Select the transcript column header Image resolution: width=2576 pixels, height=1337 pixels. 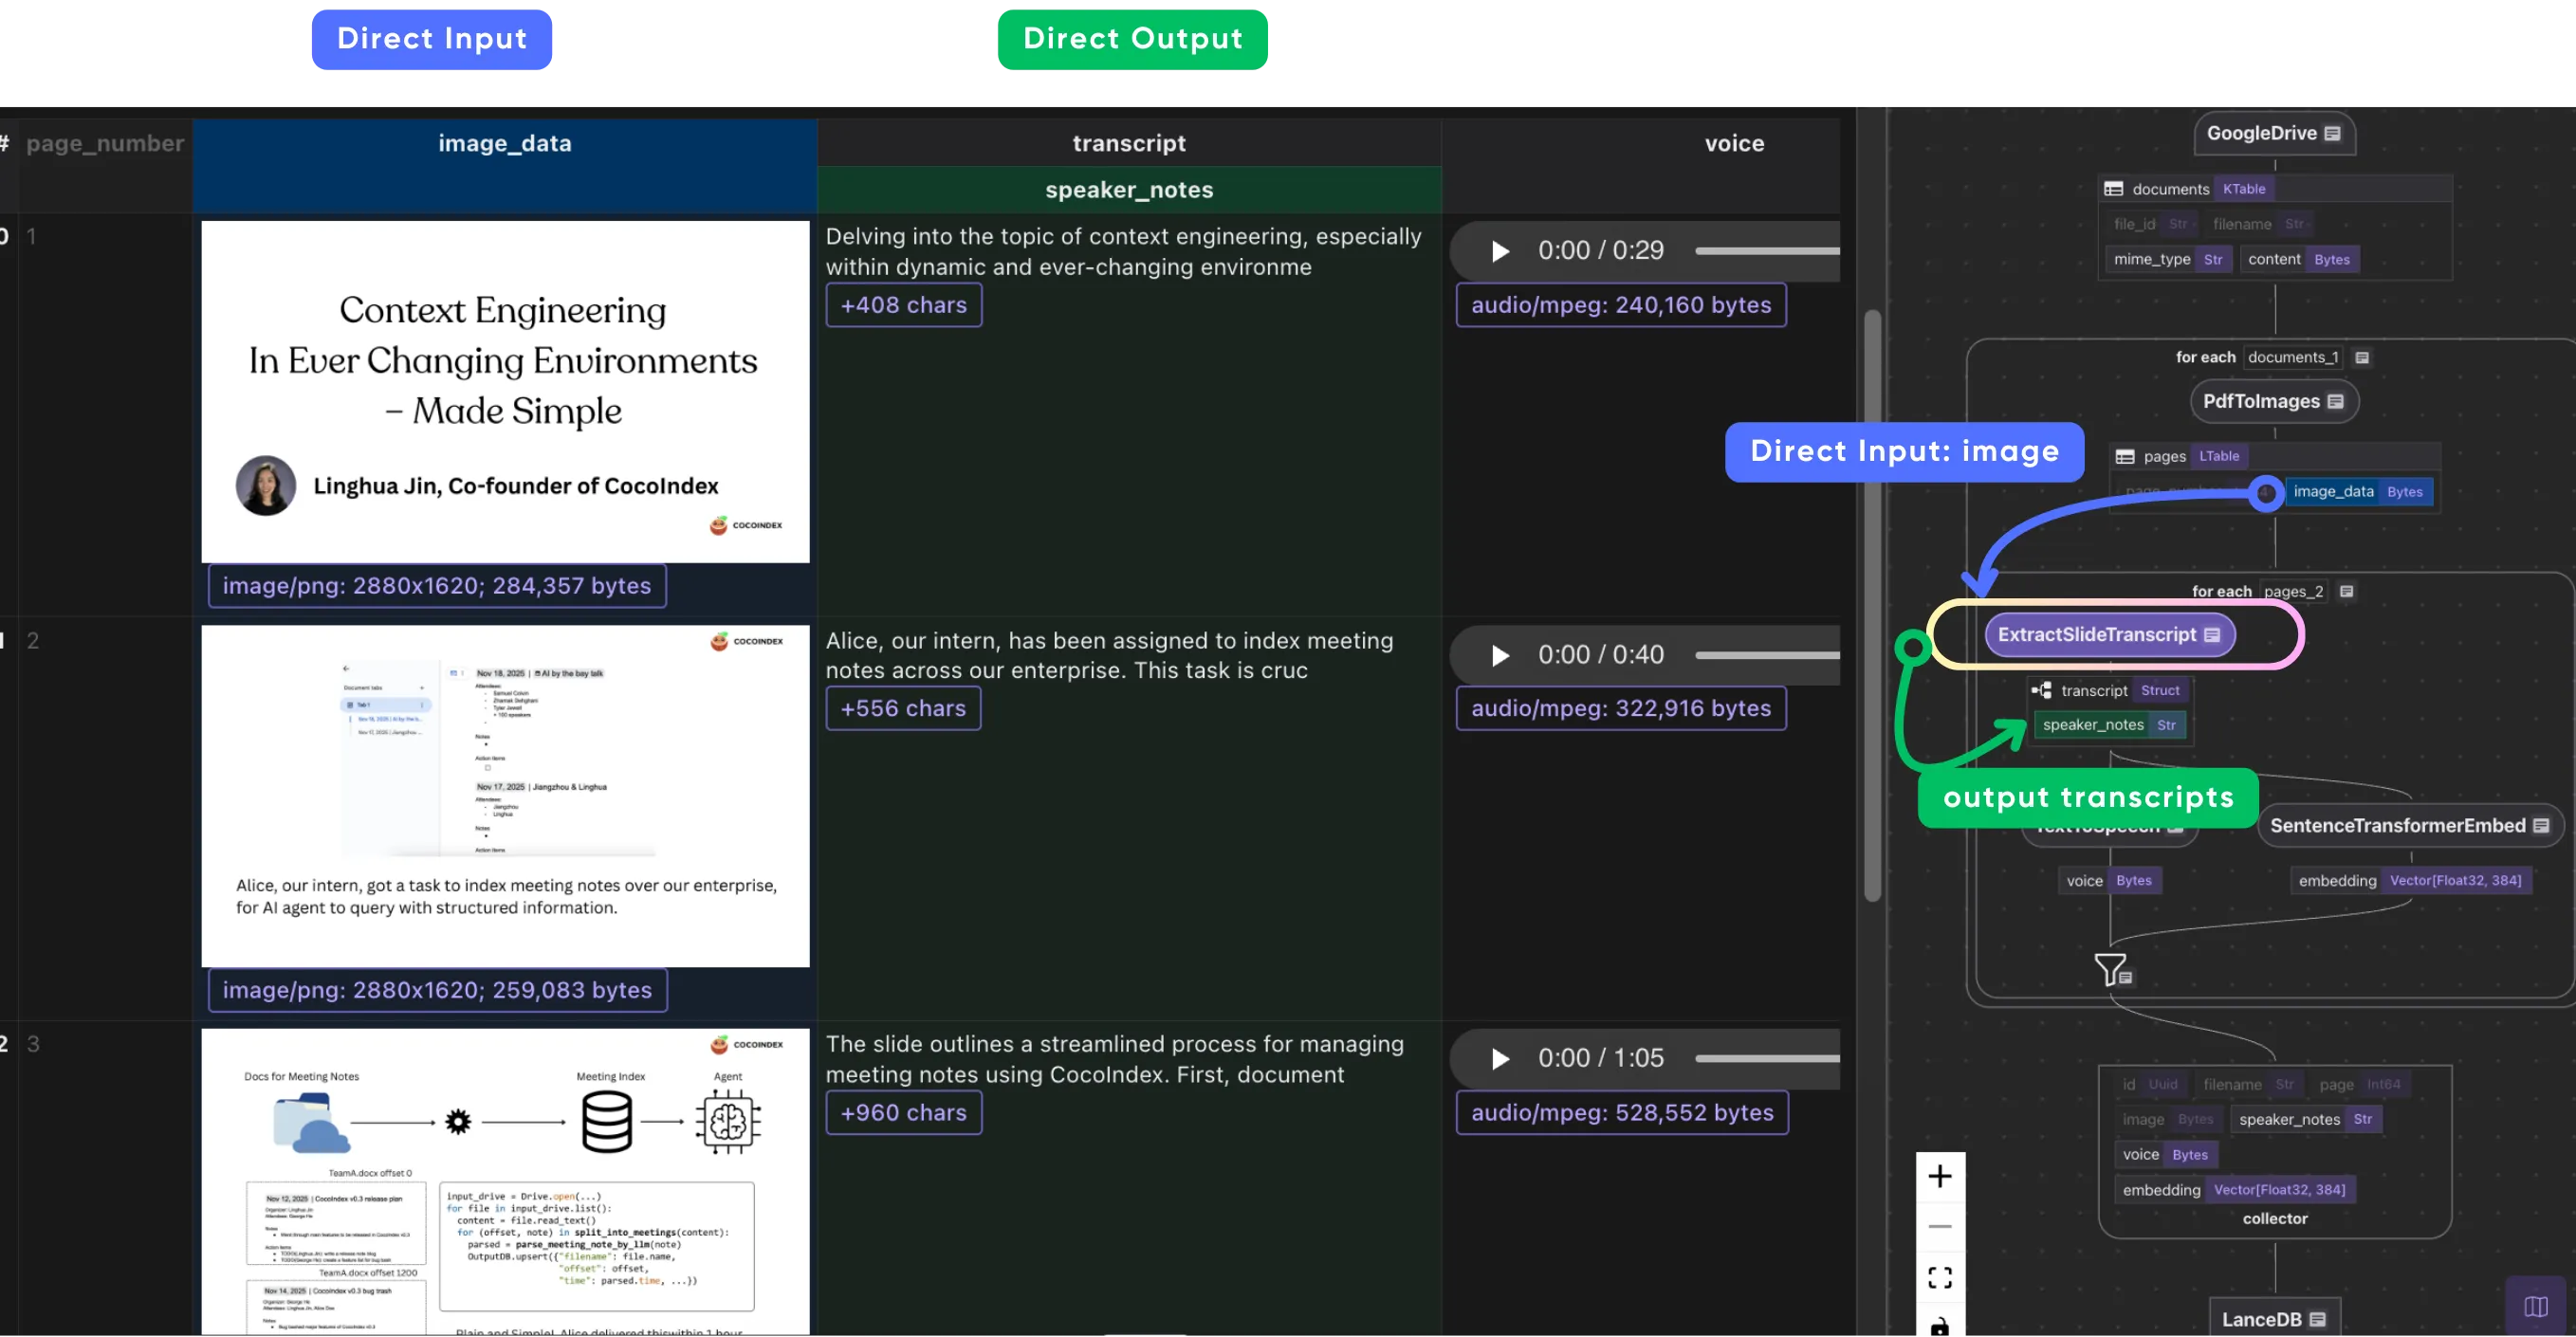[1128, 142]
